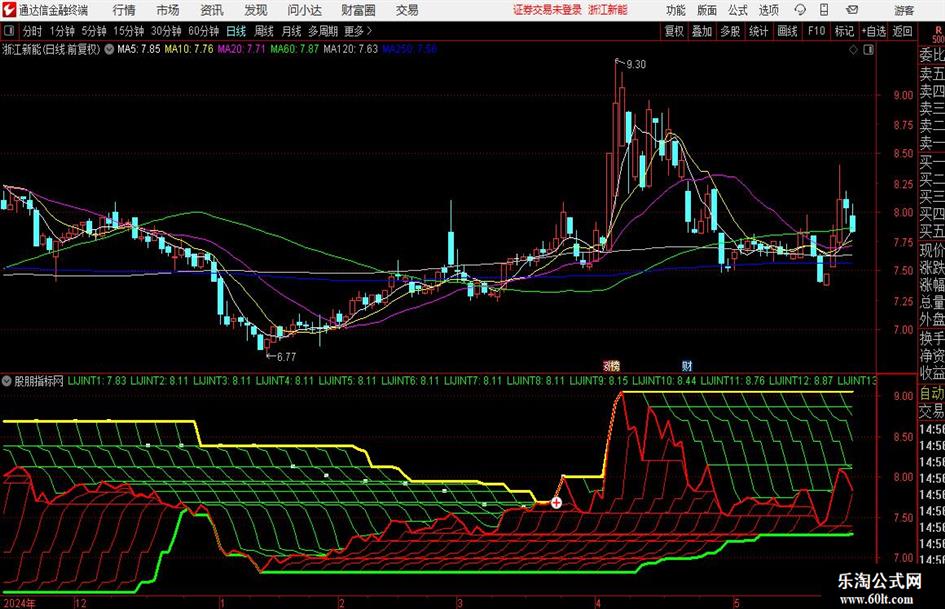
Task: Click the 财 financial info marker
Action: click(687, 366)
